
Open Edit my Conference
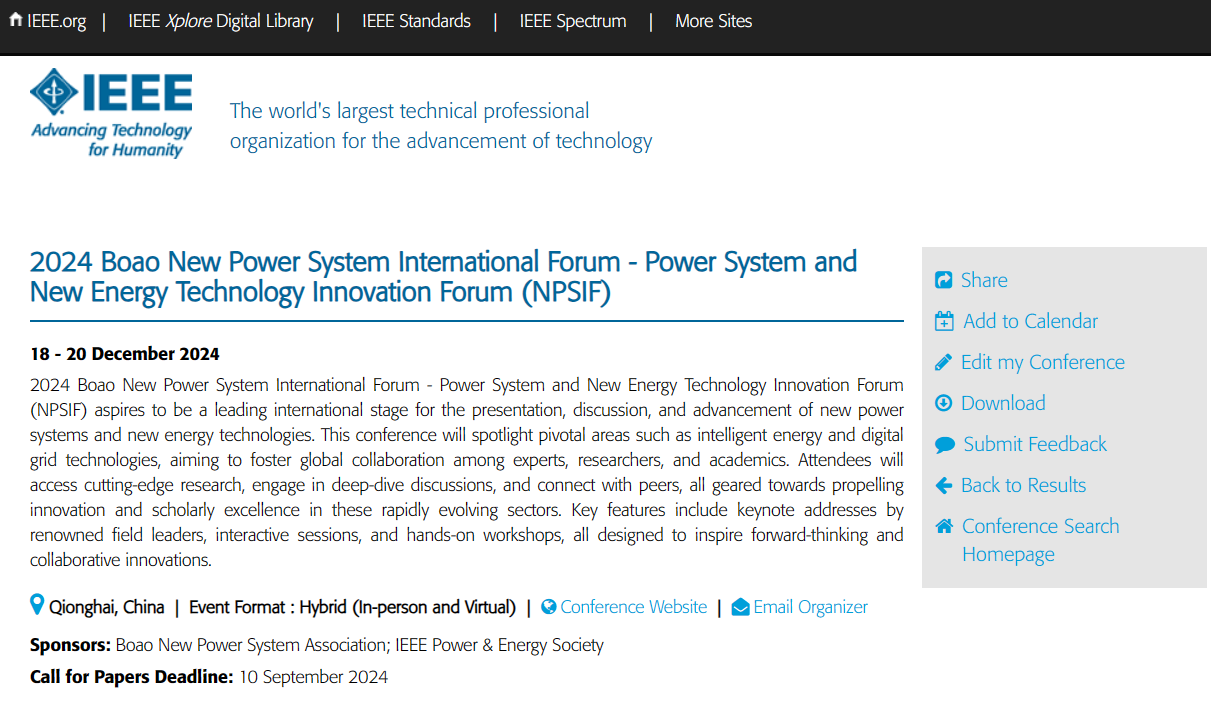click(x=1043, y=362)
